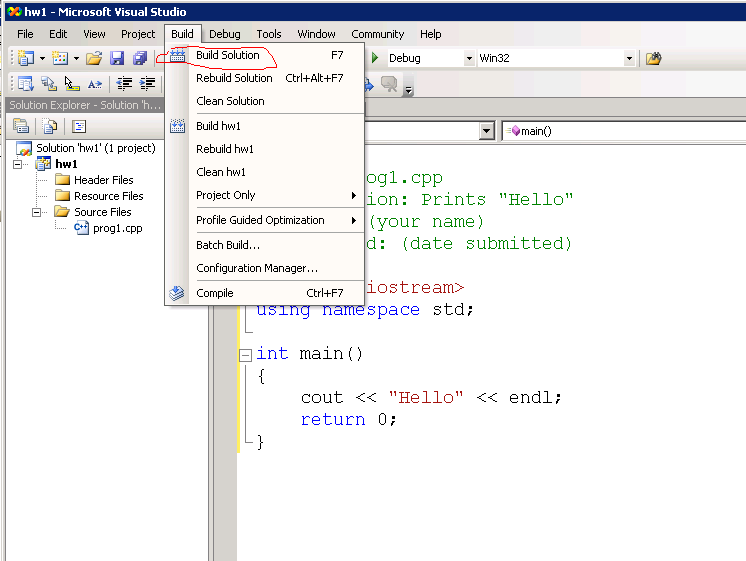This screenshot has width=746, height=561.
Task: Expand the Profile Guided Optimization submenu
Action: point(265,220)
